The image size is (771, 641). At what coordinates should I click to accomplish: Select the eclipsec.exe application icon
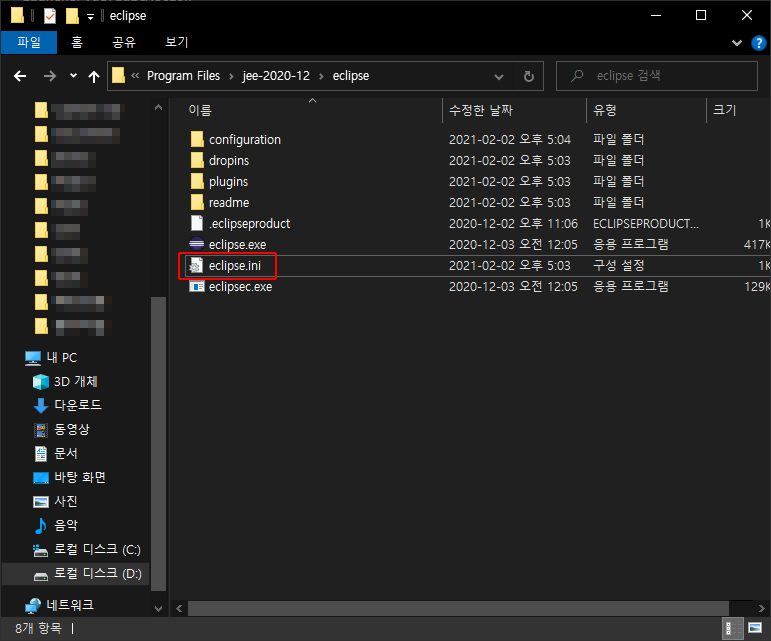point(197,286)
